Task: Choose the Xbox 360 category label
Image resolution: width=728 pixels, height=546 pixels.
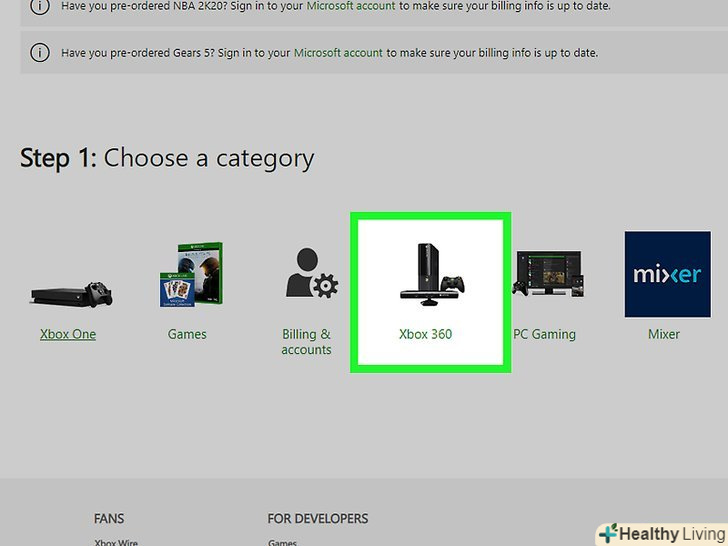Action: coord(425,334)
